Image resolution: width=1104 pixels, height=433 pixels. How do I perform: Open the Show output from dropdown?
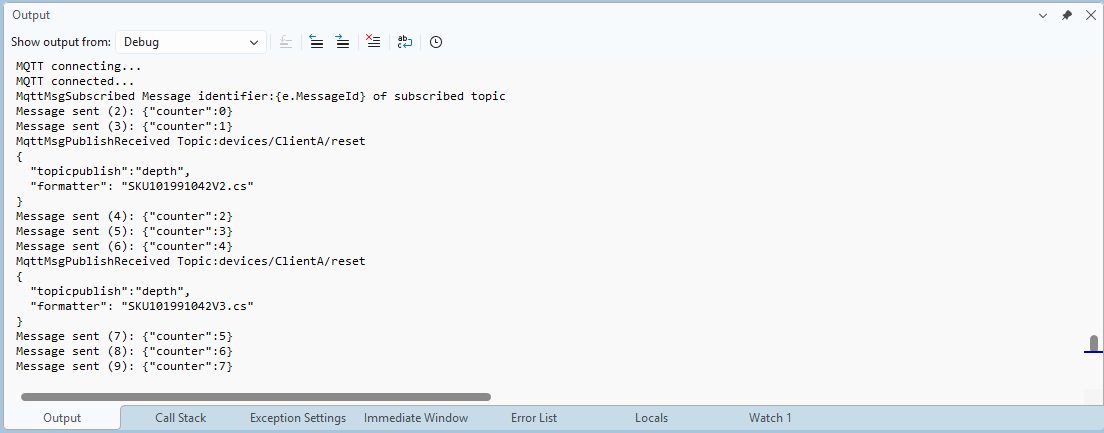click(x=191, y=42)
